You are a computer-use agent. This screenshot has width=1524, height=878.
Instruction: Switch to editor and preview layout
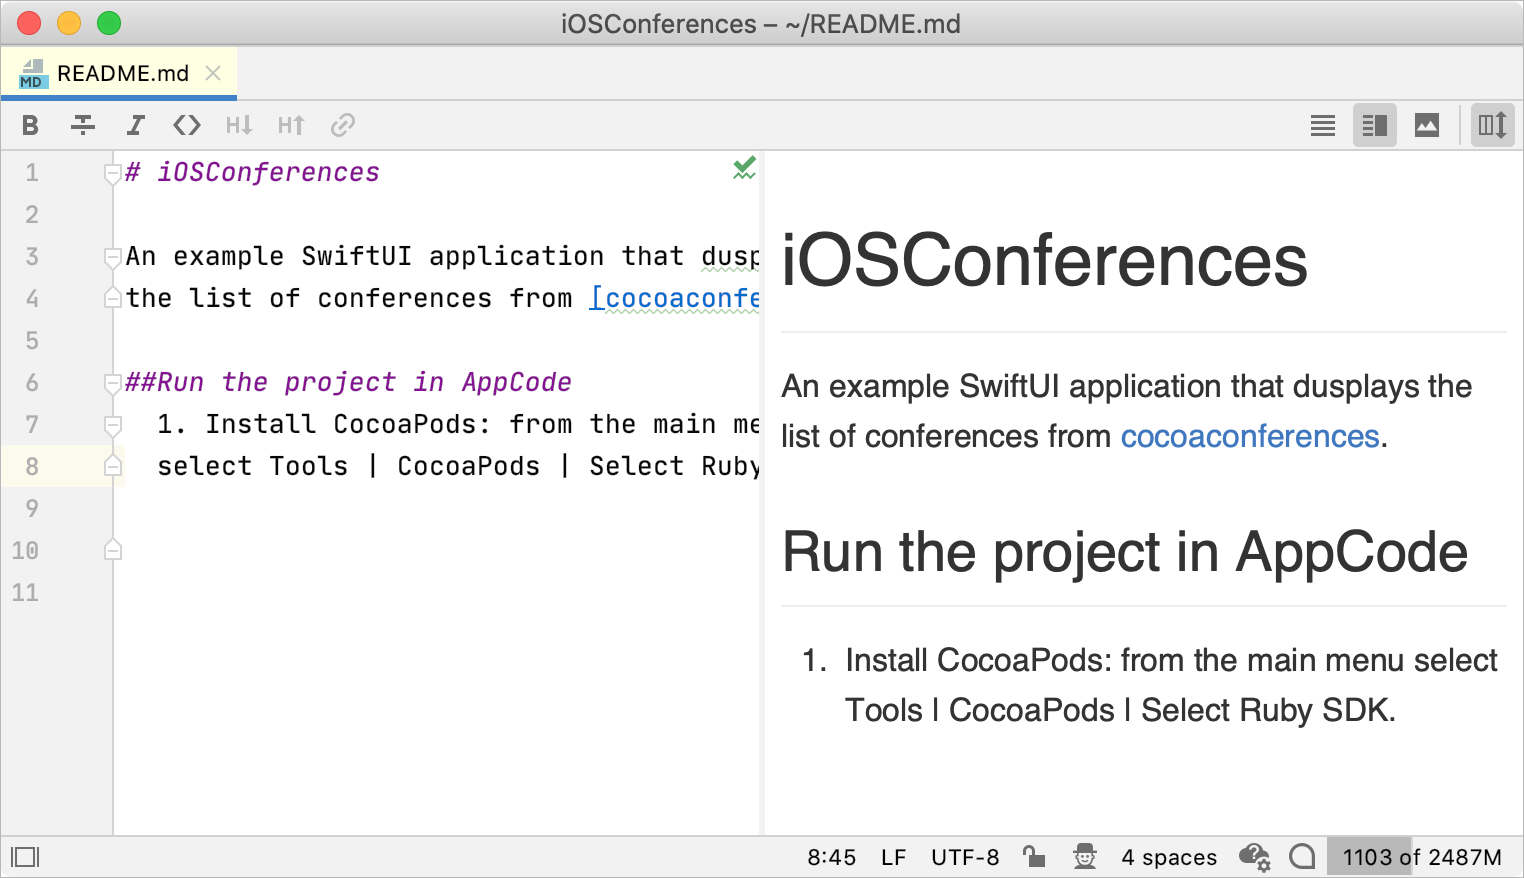click(x=1375, y=125)
